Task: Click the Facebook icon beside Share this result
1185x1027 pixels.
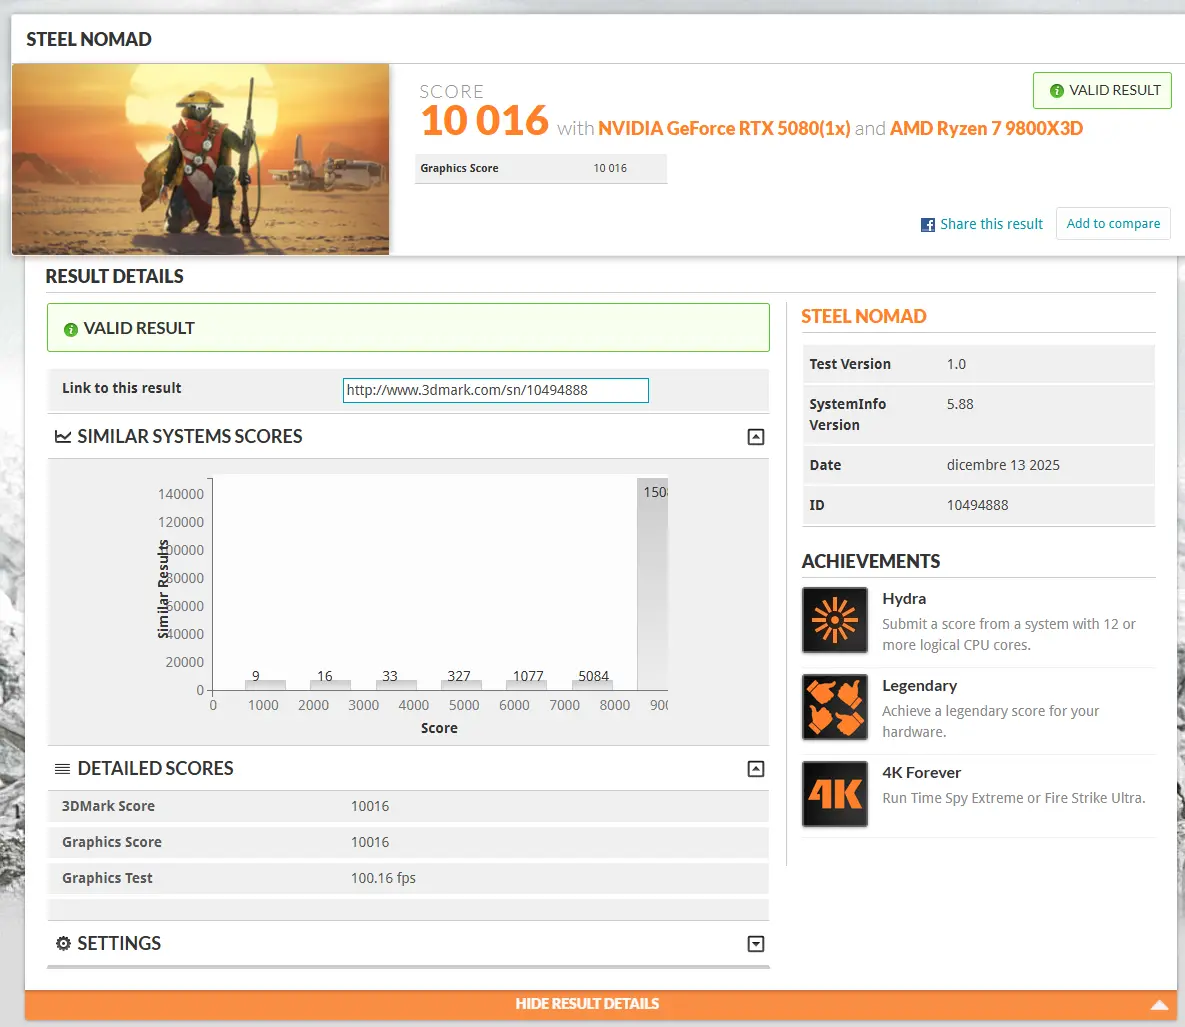Action: tap(928, 225)
